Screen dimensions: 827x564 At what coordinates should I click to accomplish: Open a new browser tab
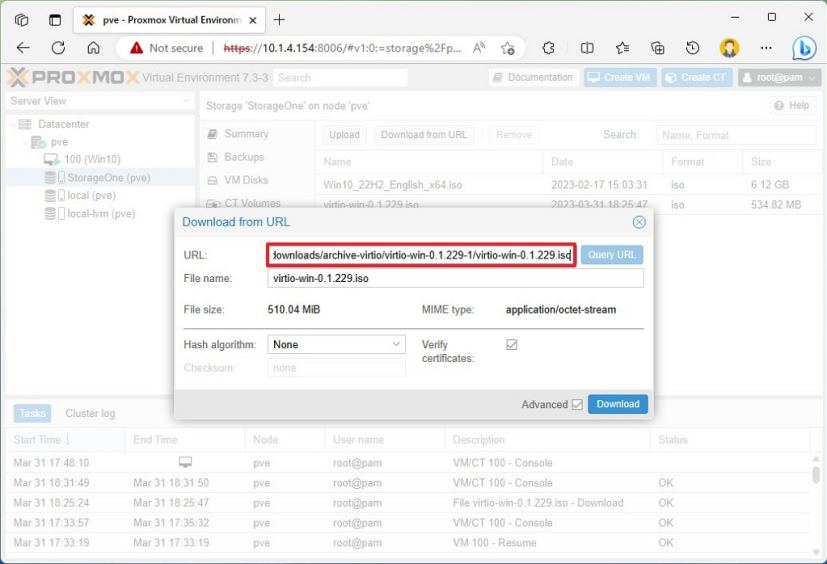click(x=280, y=20)
